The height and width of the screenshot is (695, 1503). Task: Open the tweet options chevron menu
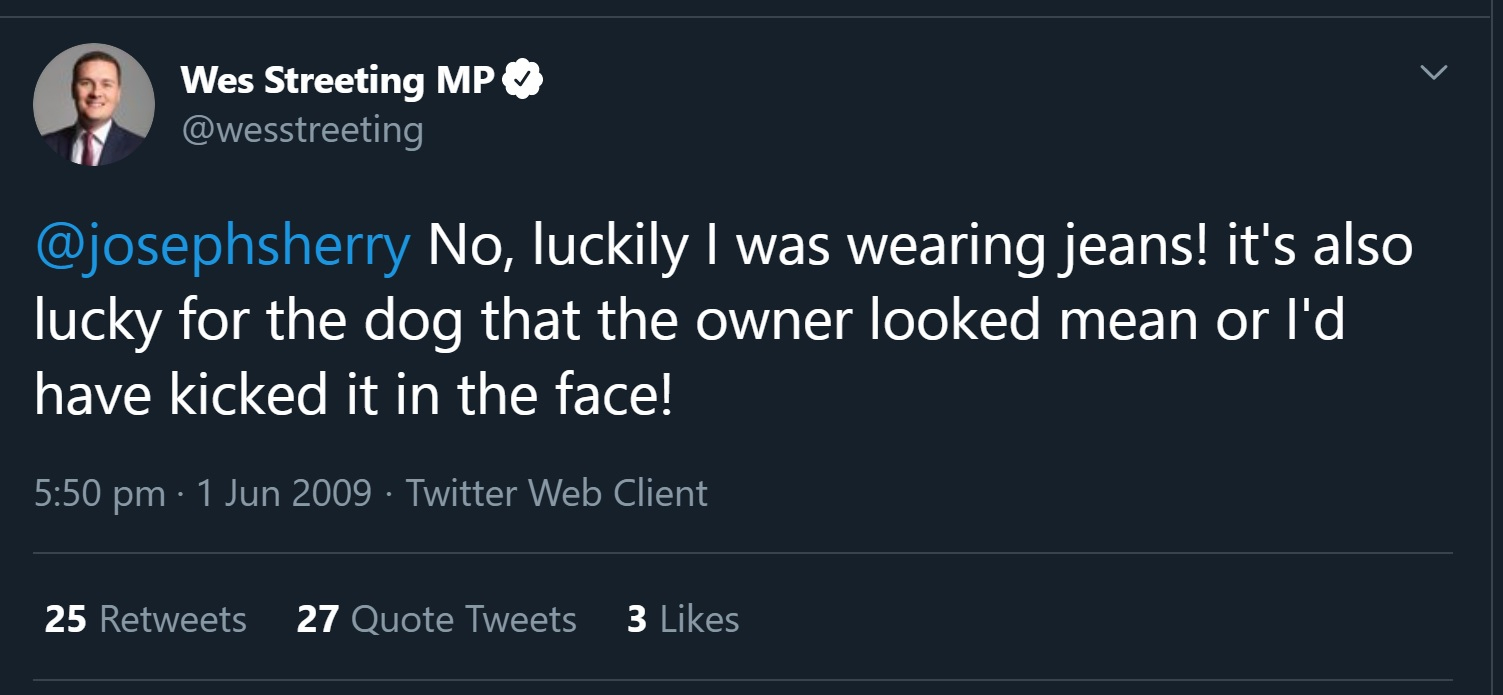(x=1434, y=73)
